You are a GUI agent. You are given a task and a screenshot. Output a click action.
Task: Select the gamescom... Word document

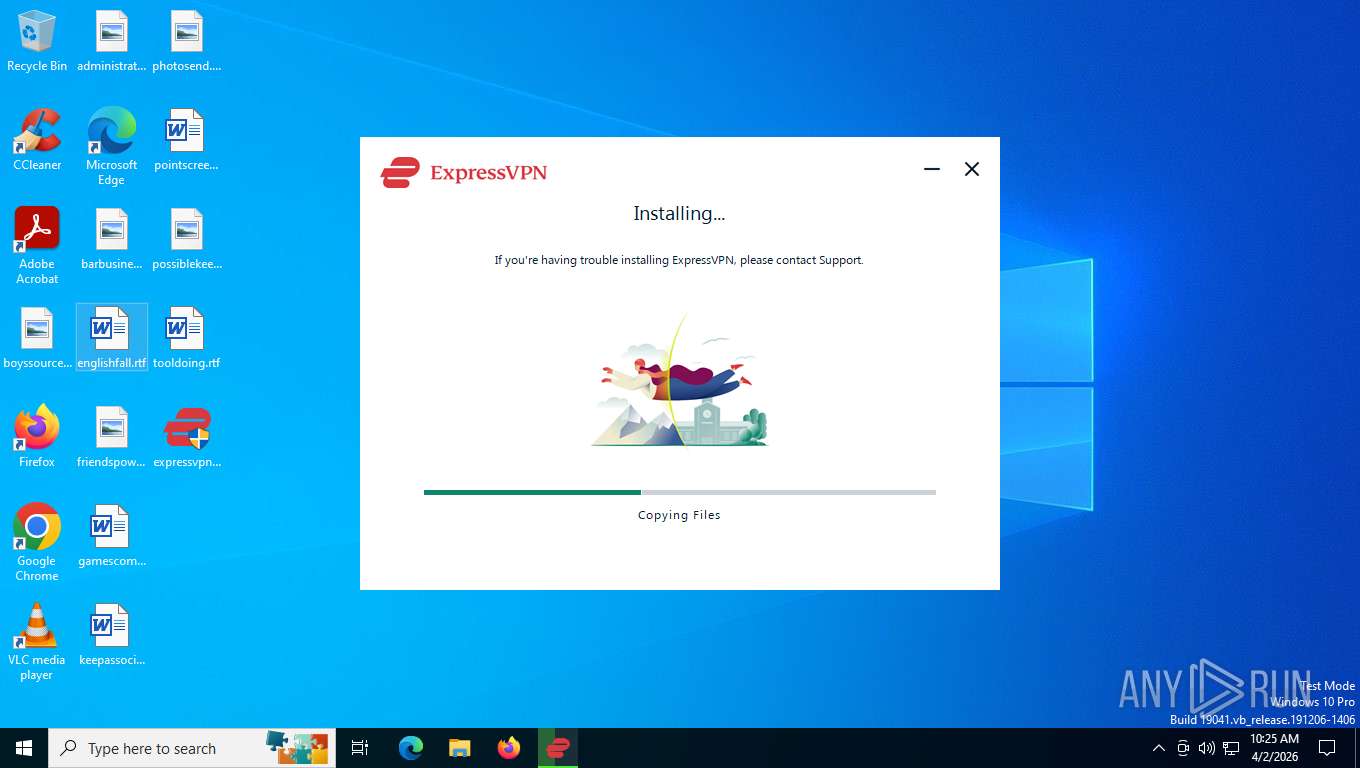[111, 536]
